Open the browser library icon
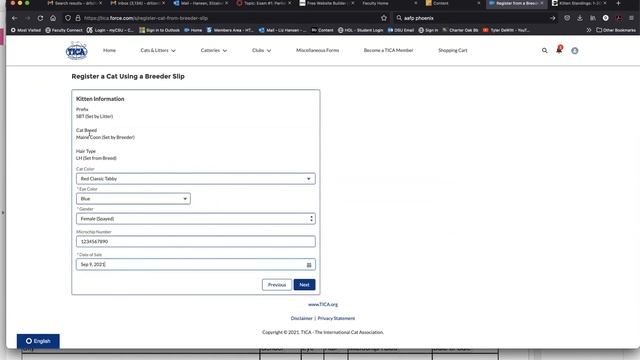The height and width of the screenshot is (360, 640). [593, 18]
